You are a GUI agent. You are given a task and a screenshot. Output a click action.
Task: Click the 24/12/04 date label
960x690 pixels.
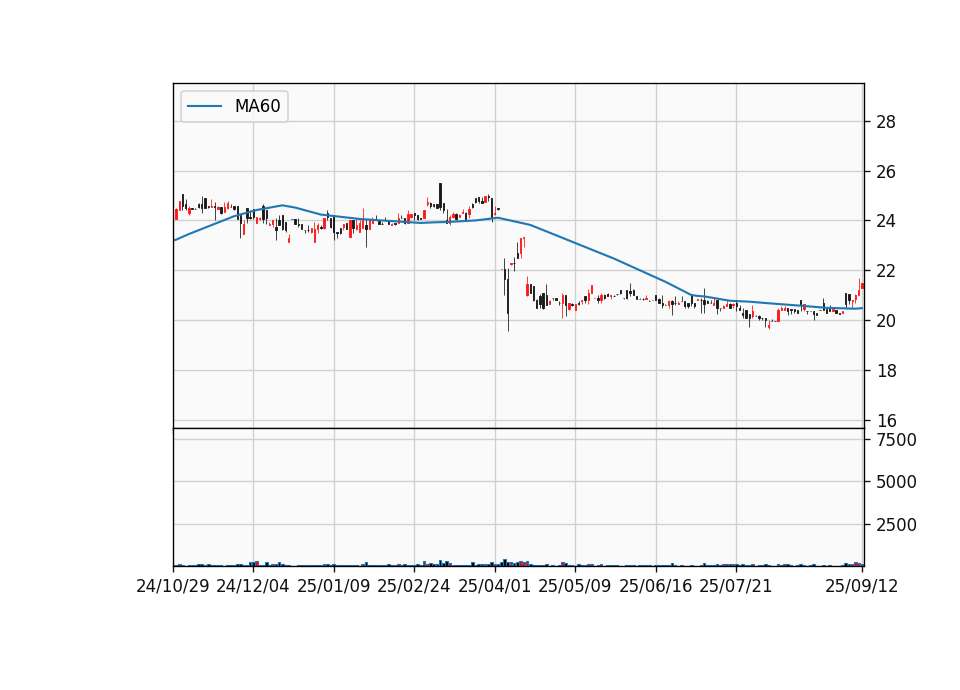(x=253, y=587)
